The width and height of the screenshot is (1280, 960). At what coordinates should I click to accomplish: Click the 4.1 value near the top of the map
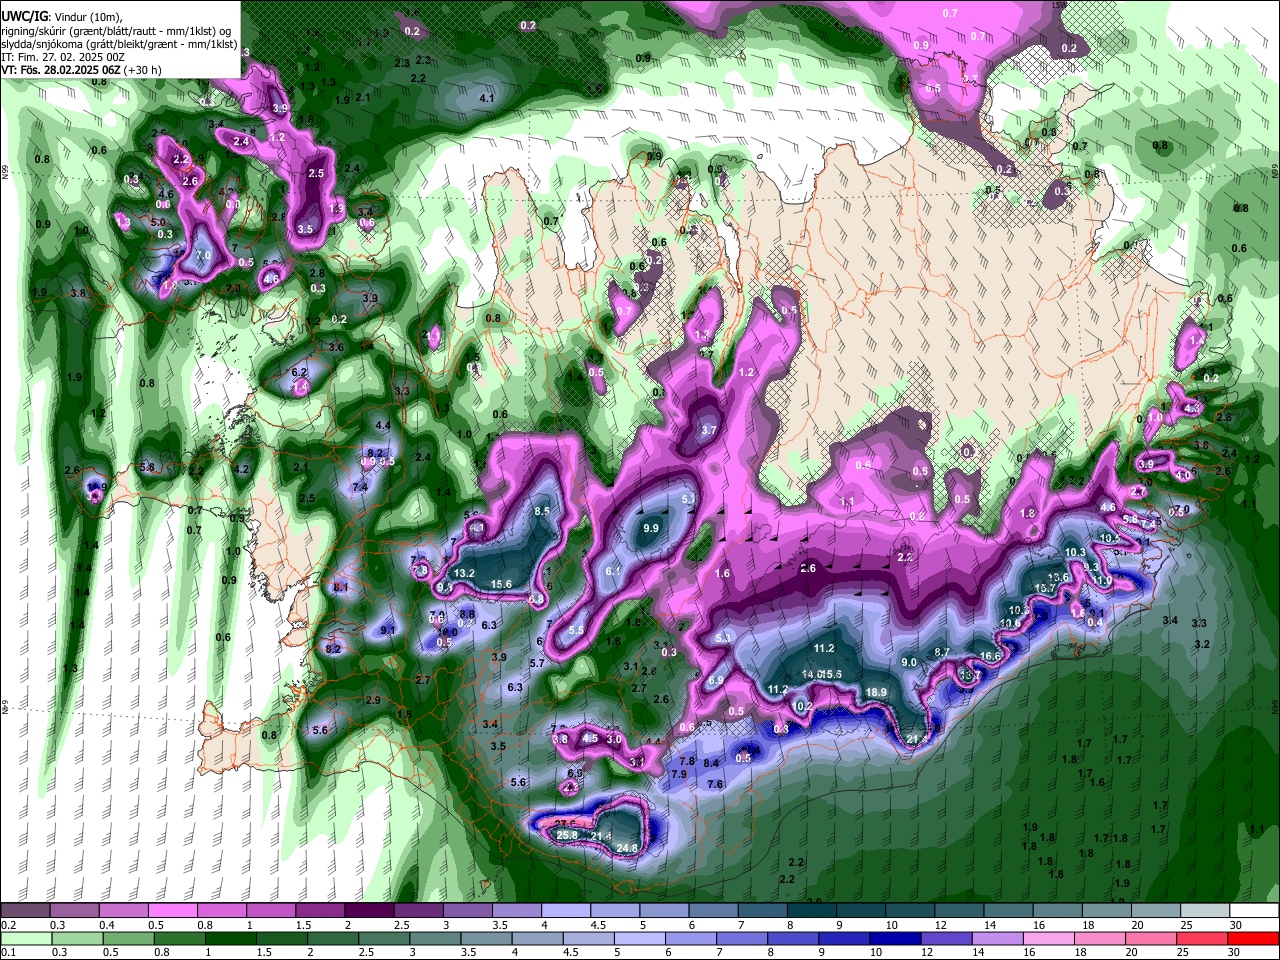pos(487,98)
